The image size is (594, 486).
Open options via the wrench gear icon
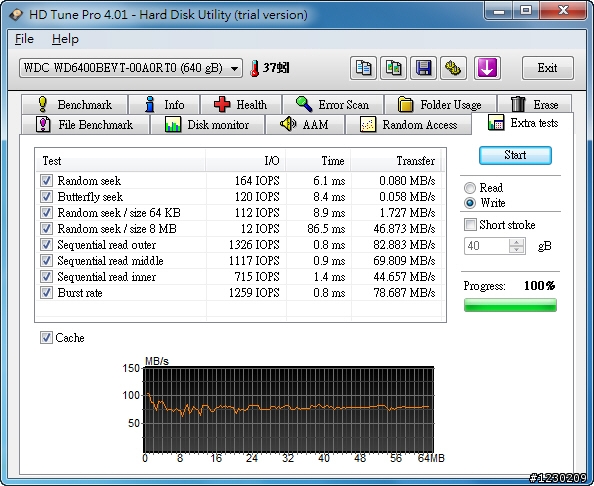(453, 68)
